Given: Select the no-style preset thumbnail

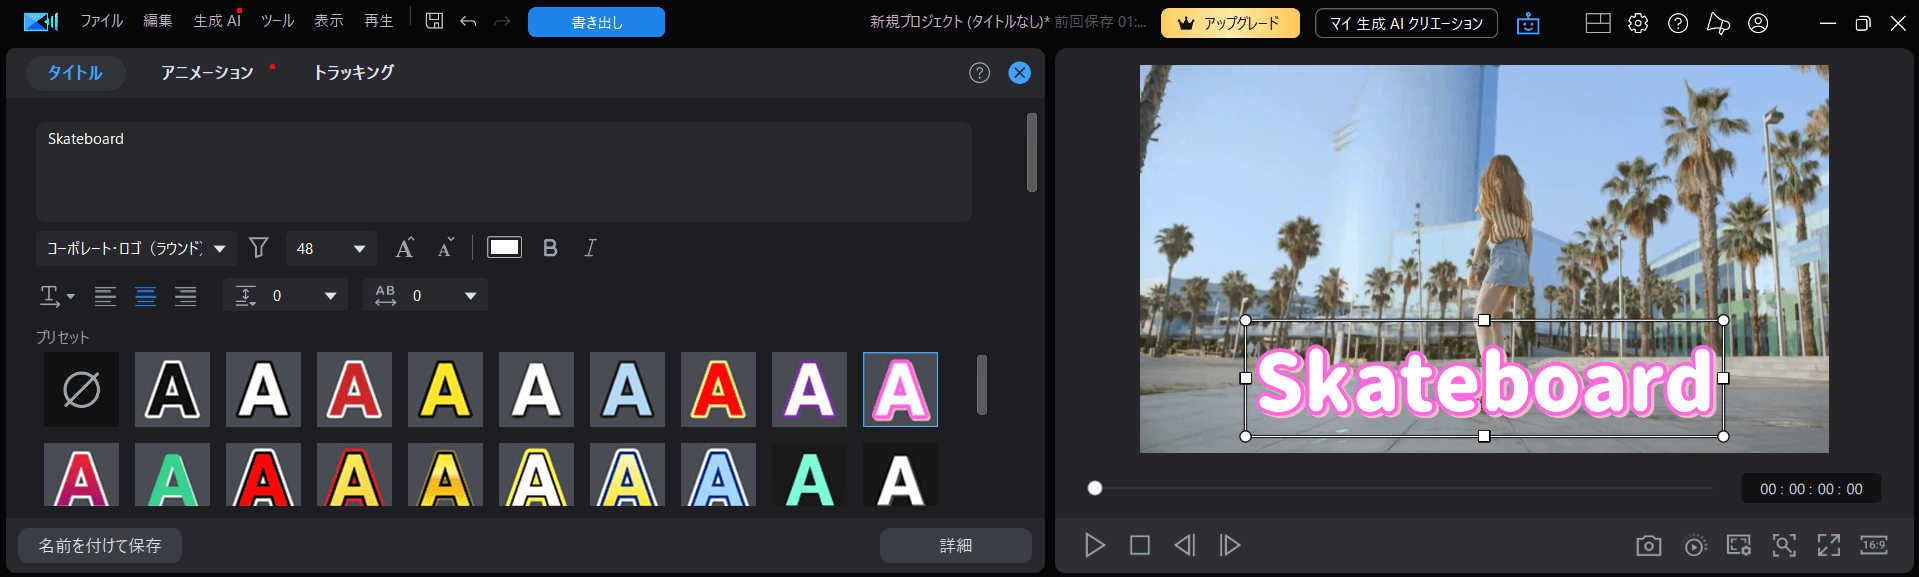Looking at the screenshot, I should 81,389.
